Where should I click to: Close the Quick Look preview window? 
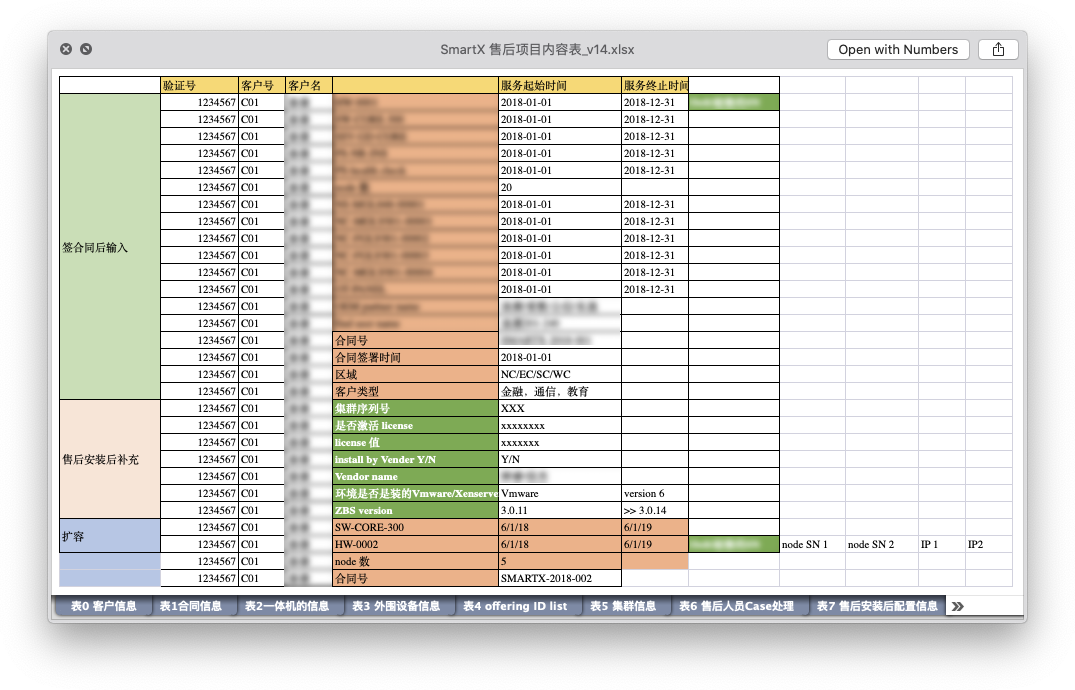click(66, 49)
